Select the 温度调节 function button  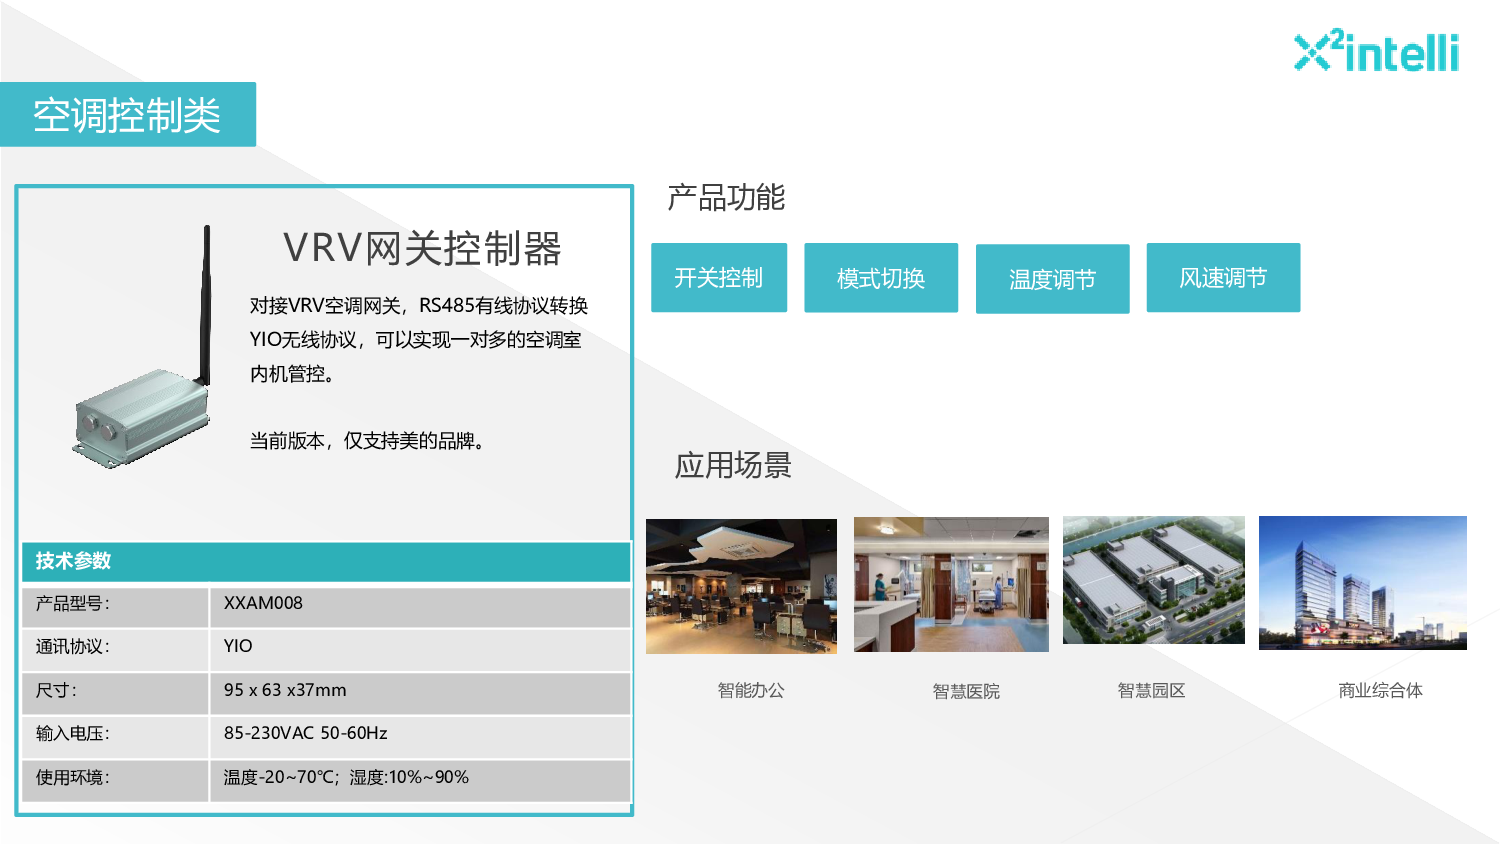tap(1052, 279)
